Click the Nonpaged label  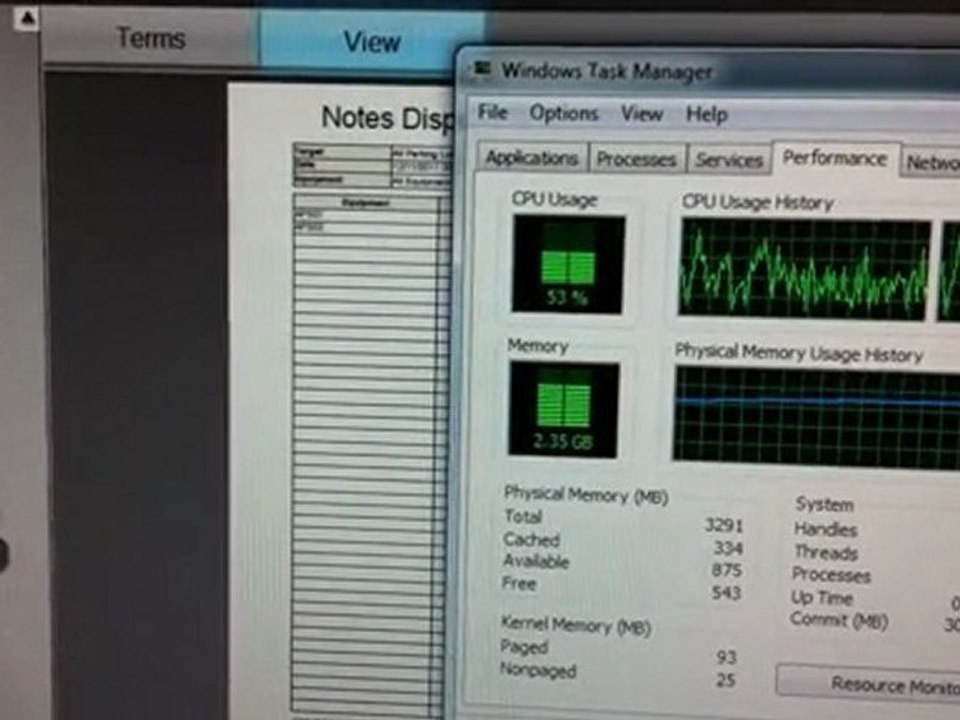coord(538,670)
